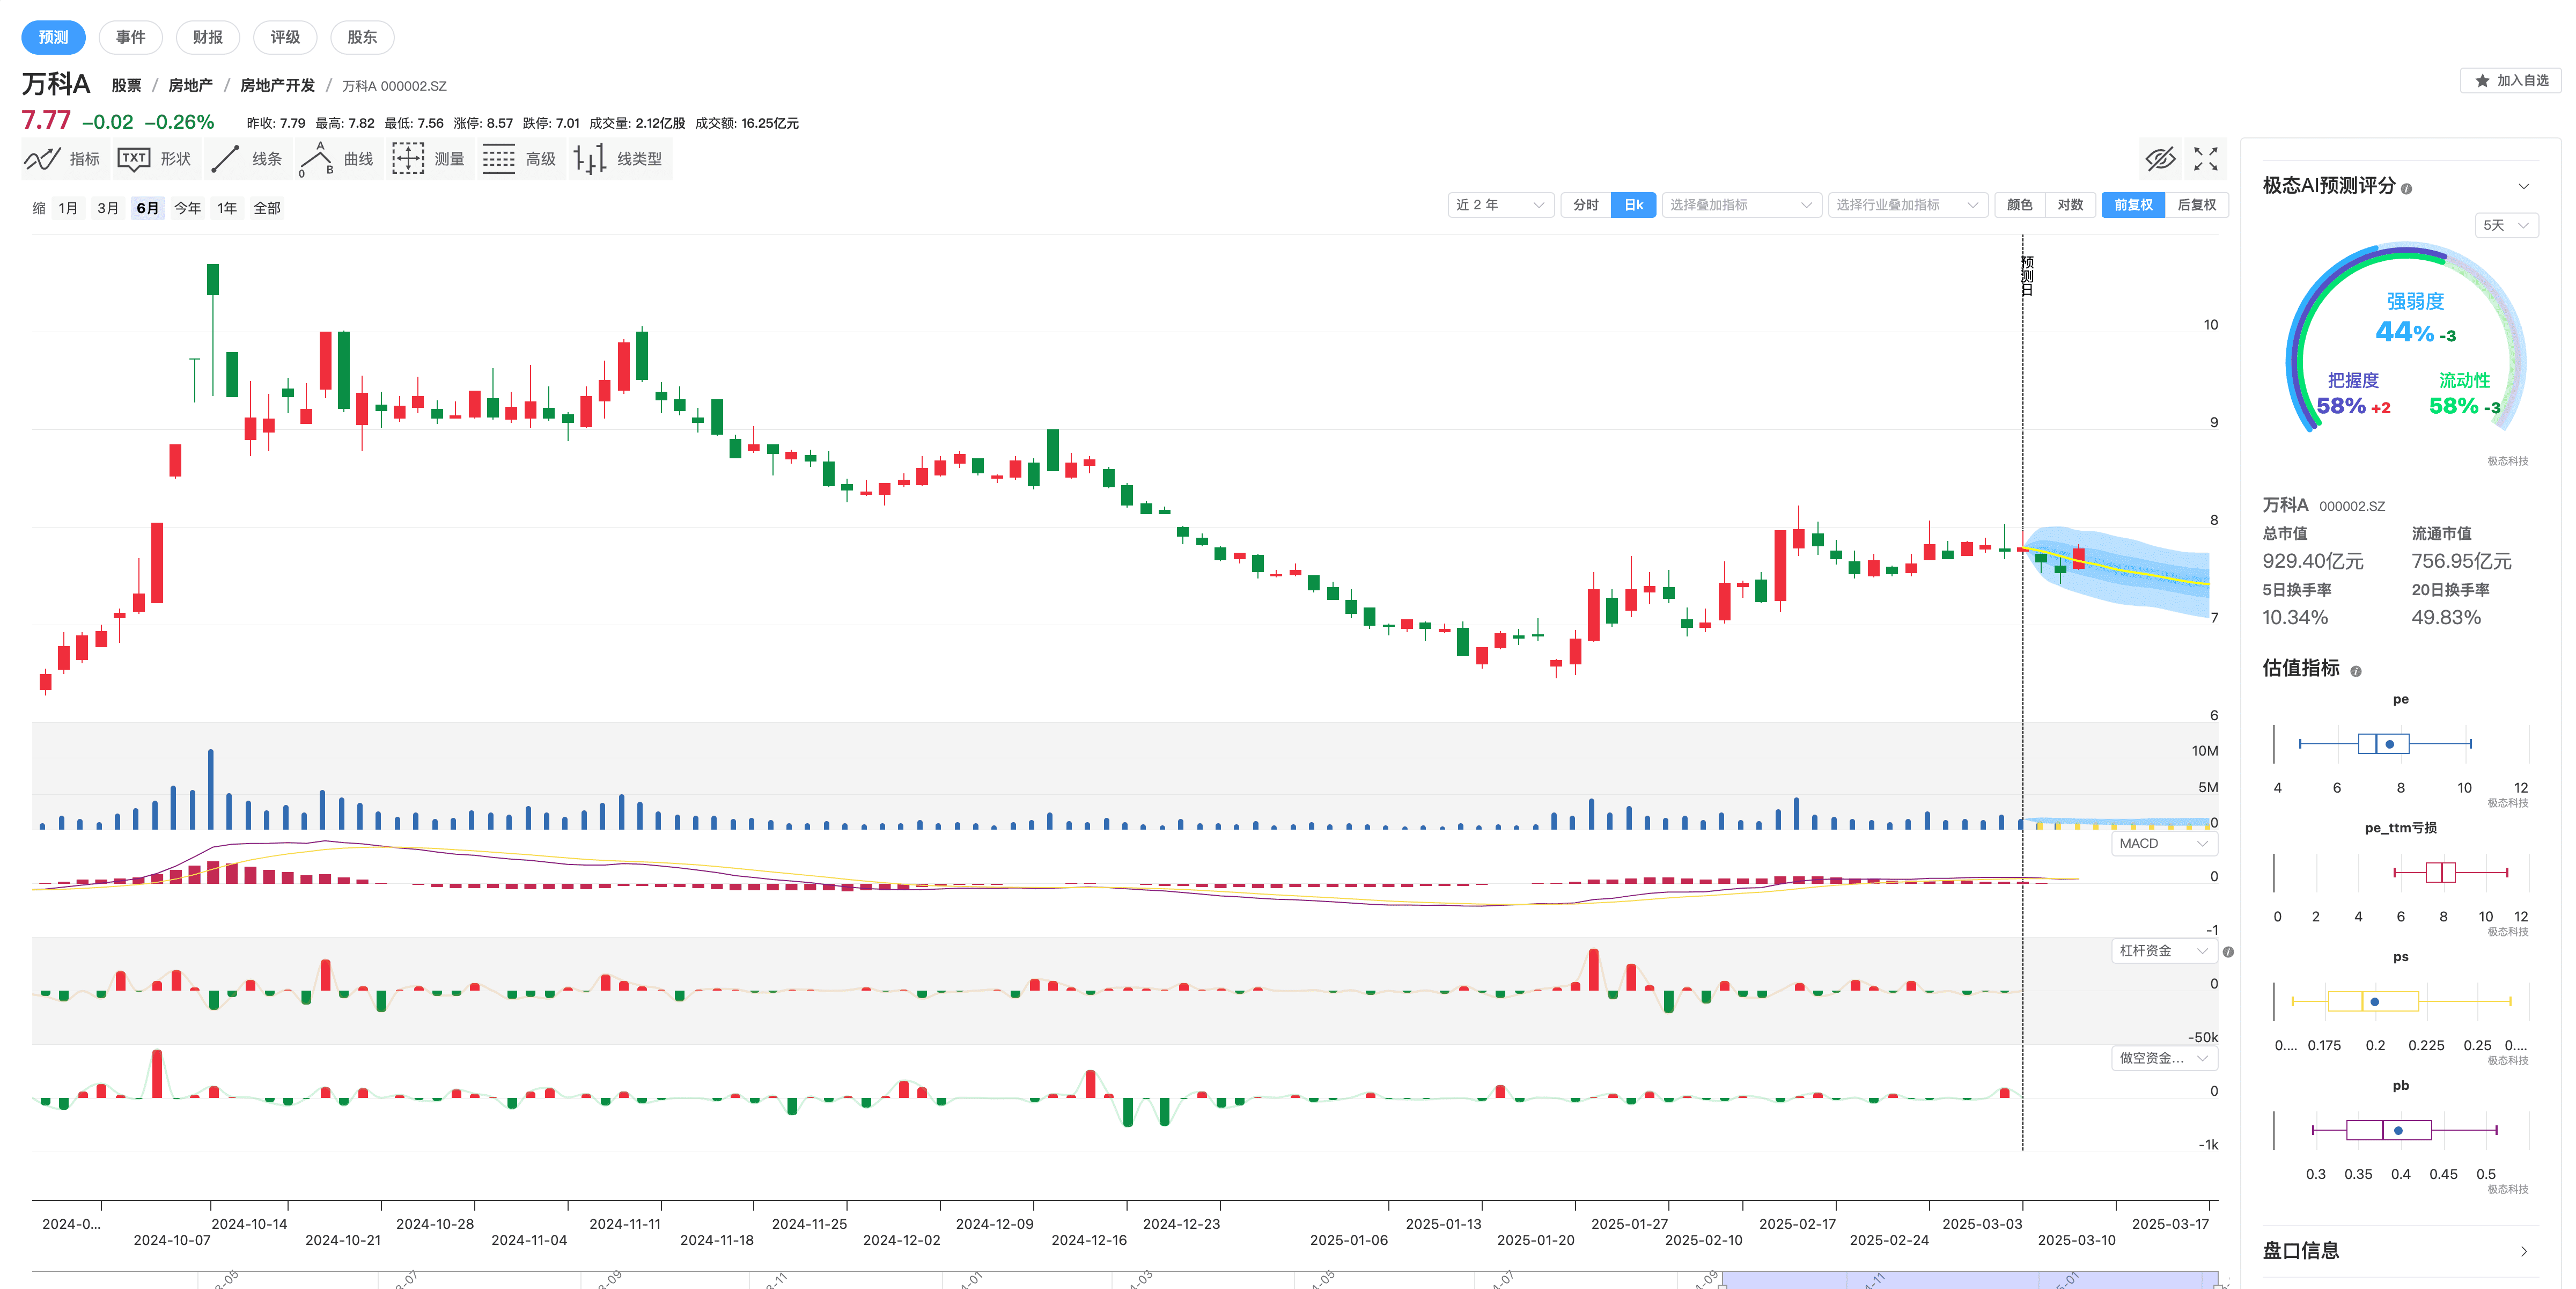Click the 成交量: 2.12亿股 text
Image resolution: width=2576 pixels, height=1289 pixels.
tap(637, 124)
